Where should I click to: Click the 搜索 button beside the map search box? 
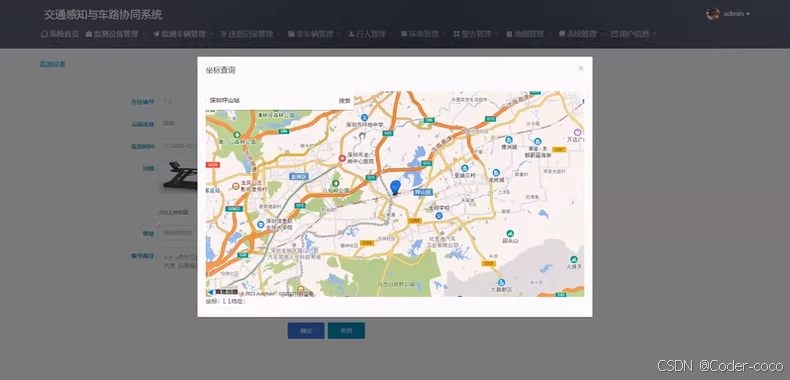[345, 101]
